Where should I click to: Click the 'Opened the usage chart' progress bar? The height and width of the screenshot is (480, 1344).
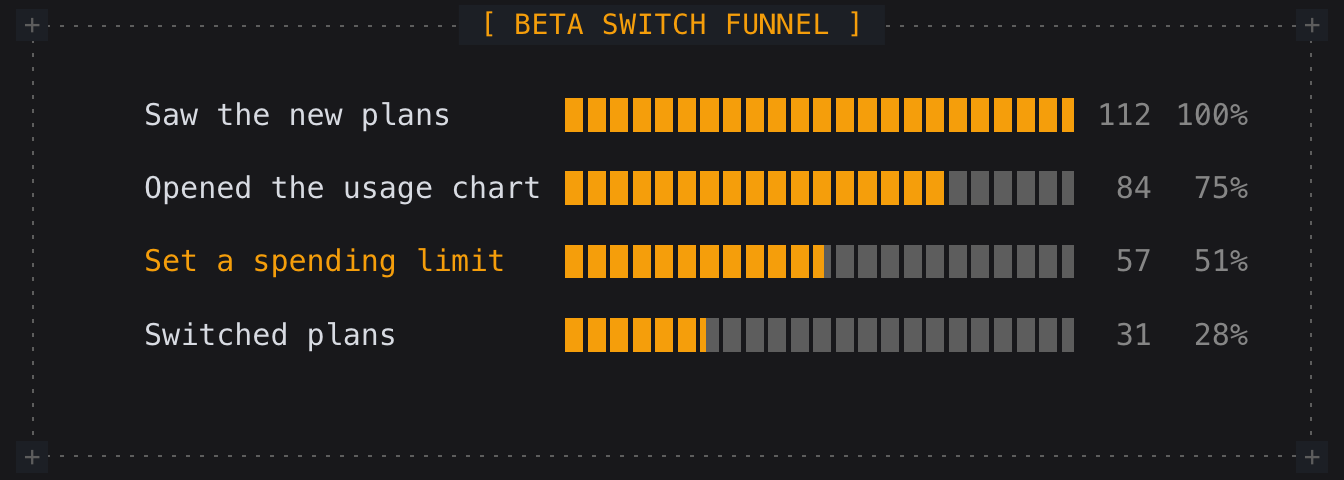(x=819, y=188)
